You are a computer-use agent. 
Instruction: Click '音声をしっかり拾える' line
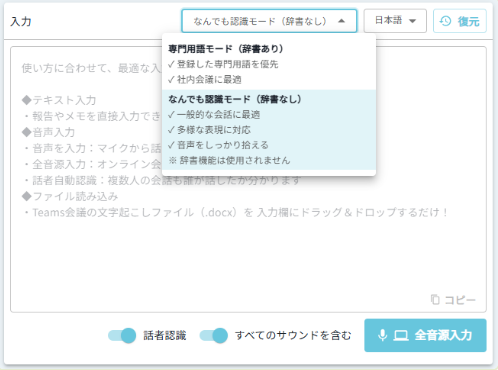218,145
